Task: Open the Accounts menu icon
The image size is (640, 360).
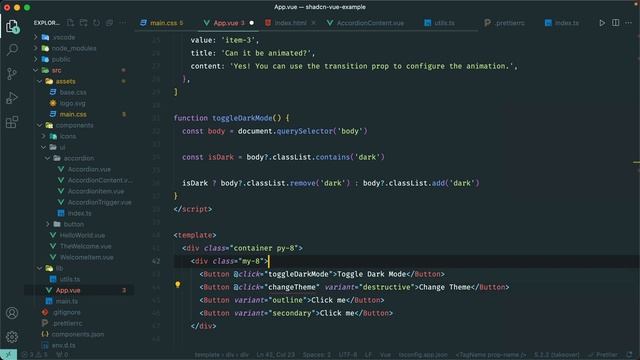Action: pyautogui.click(x=12, y=313)
